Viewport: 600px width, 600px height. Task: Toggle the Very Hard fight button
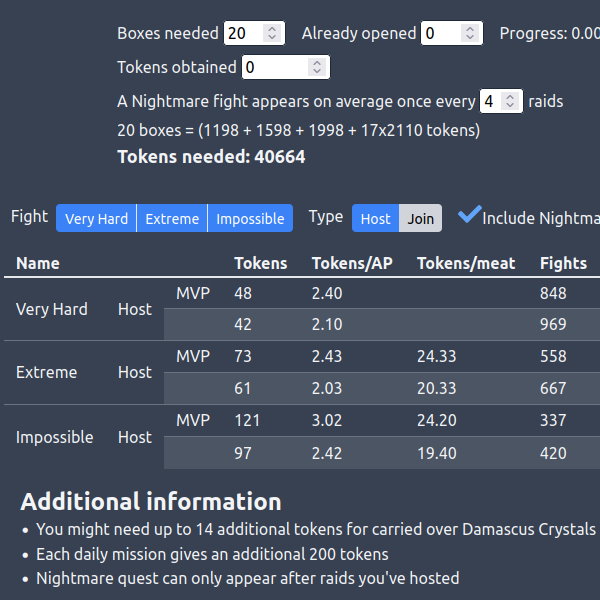tap(96, 219)
